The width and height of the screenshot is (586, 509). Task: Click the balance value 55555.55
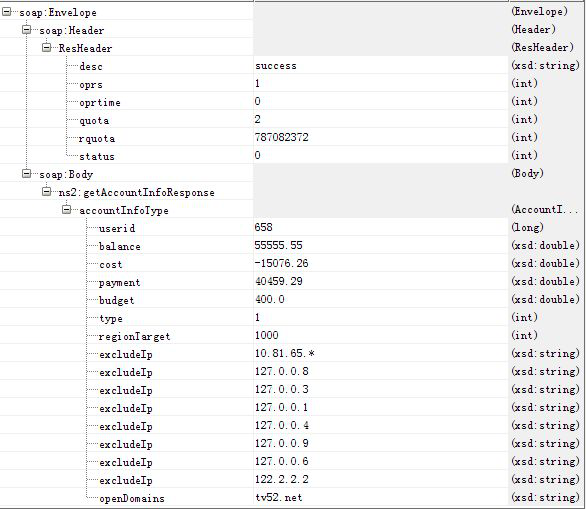[278, 245]
